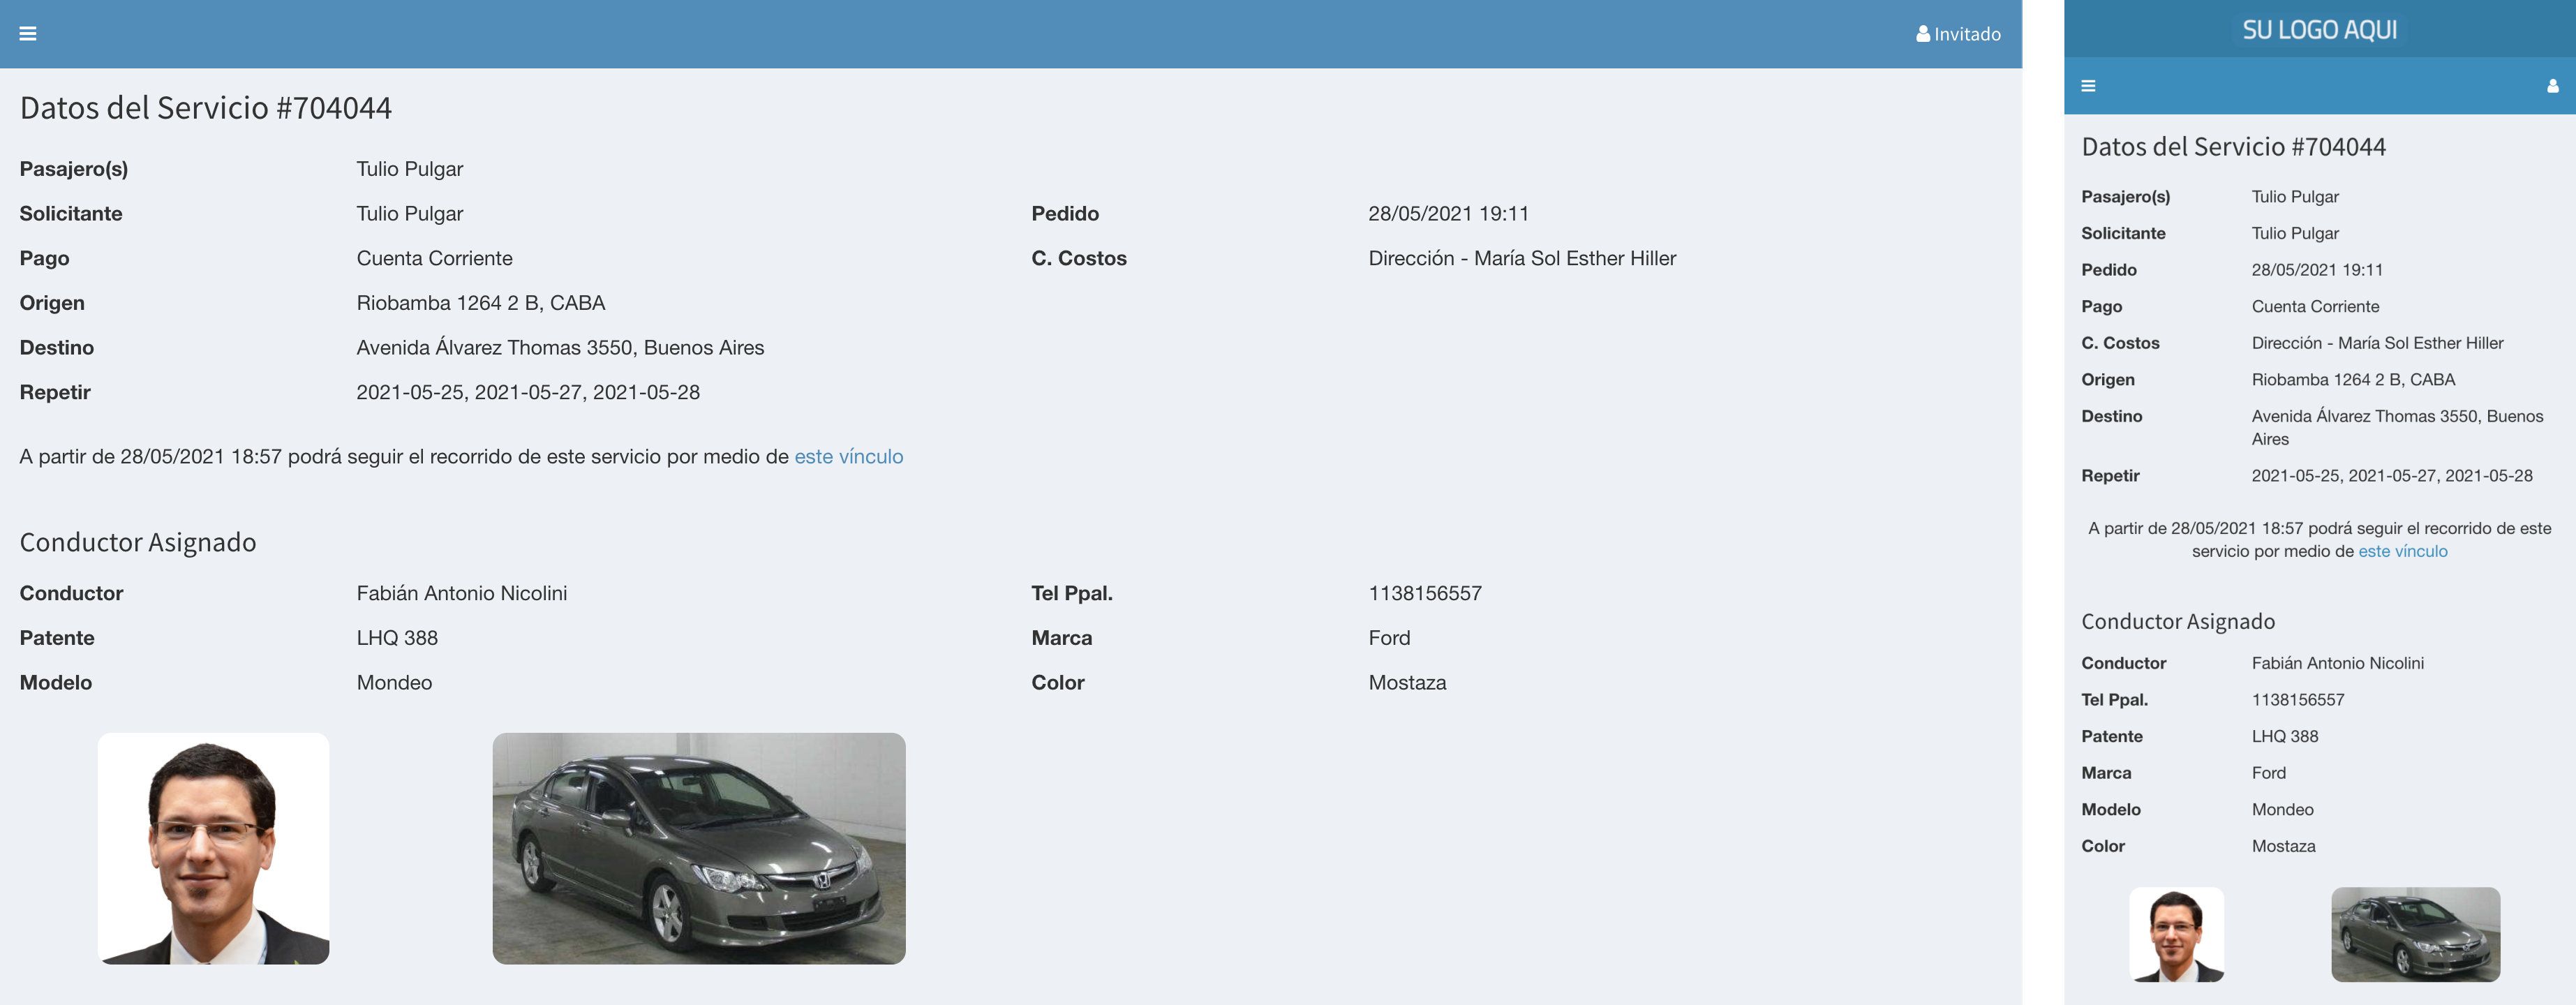This screenshot has height=1005, width=2576.
Task: Click small driver photo in mobile preview
Action: pyautogui.click(x=2176, y=934)
